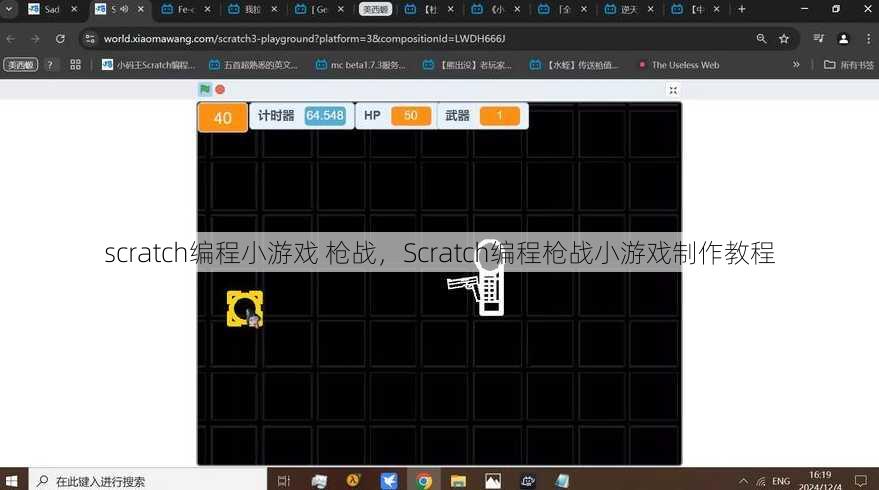Show hidden system tray icons
879x490 pixels.
[x=743, y=481]
